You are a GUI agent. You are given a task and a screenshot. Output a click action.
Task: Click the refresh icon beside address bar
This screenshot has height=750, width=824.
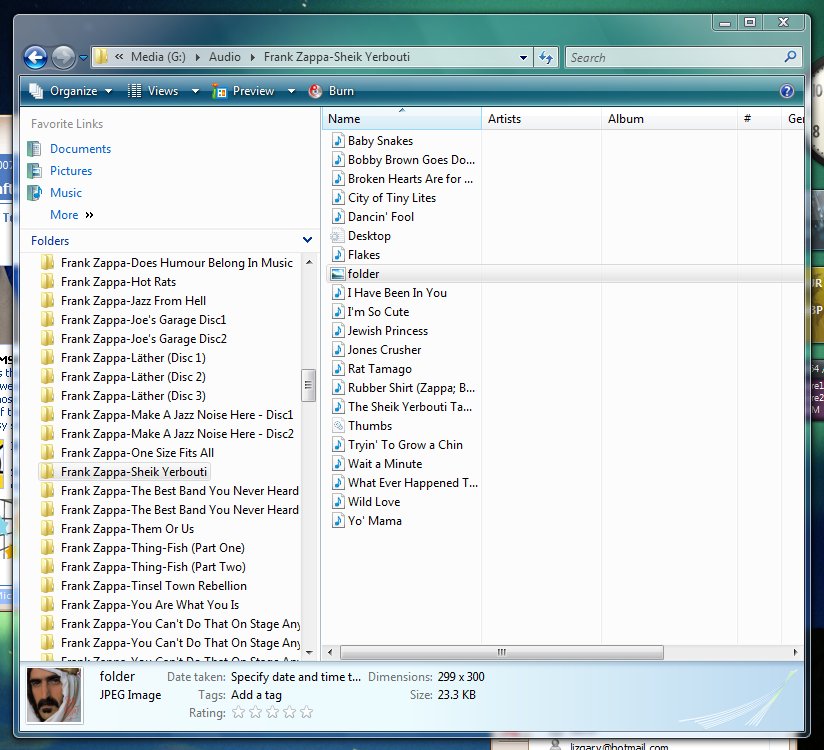point(546,57)
